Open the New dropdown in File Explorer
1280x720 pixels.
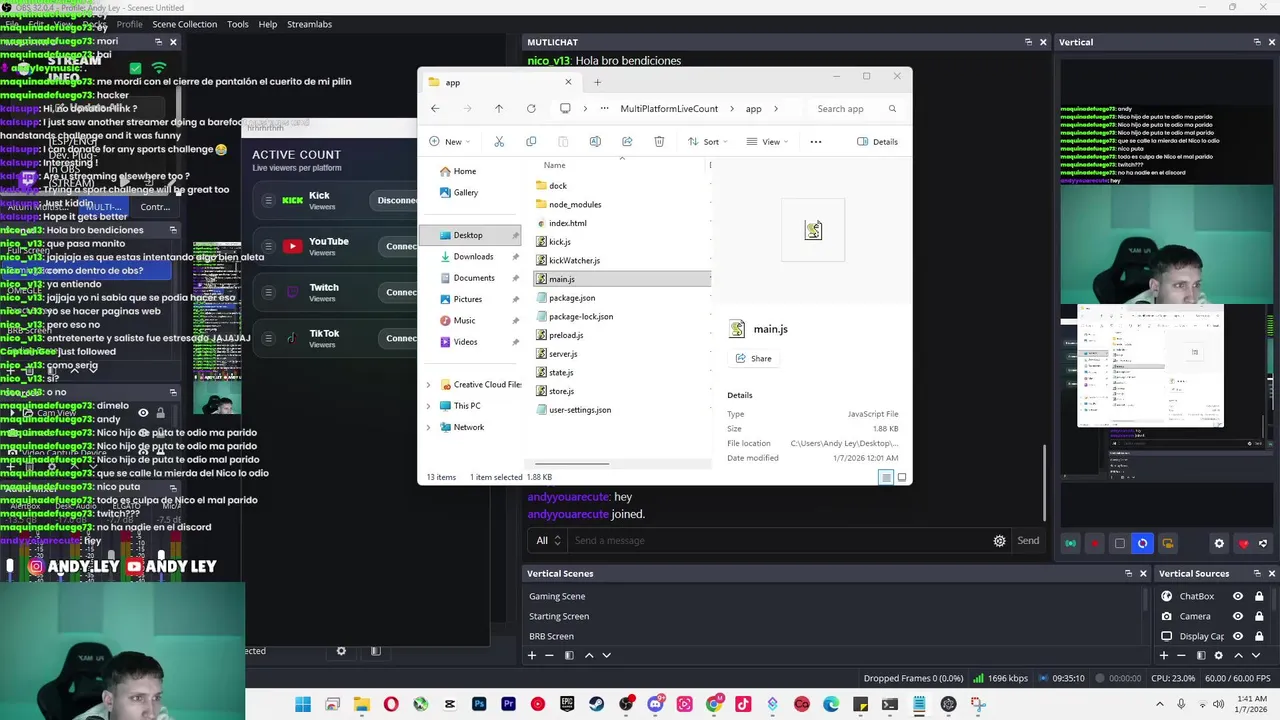click(x=449, y=141)
